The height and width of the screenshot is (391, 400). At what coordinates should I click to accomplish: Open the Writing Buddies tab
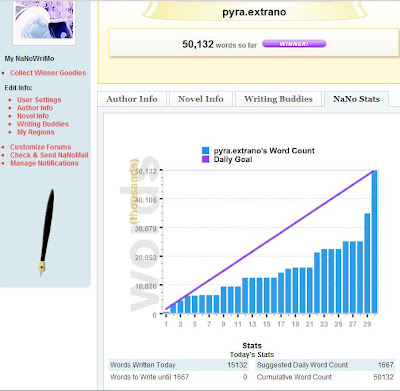(278, 99)
